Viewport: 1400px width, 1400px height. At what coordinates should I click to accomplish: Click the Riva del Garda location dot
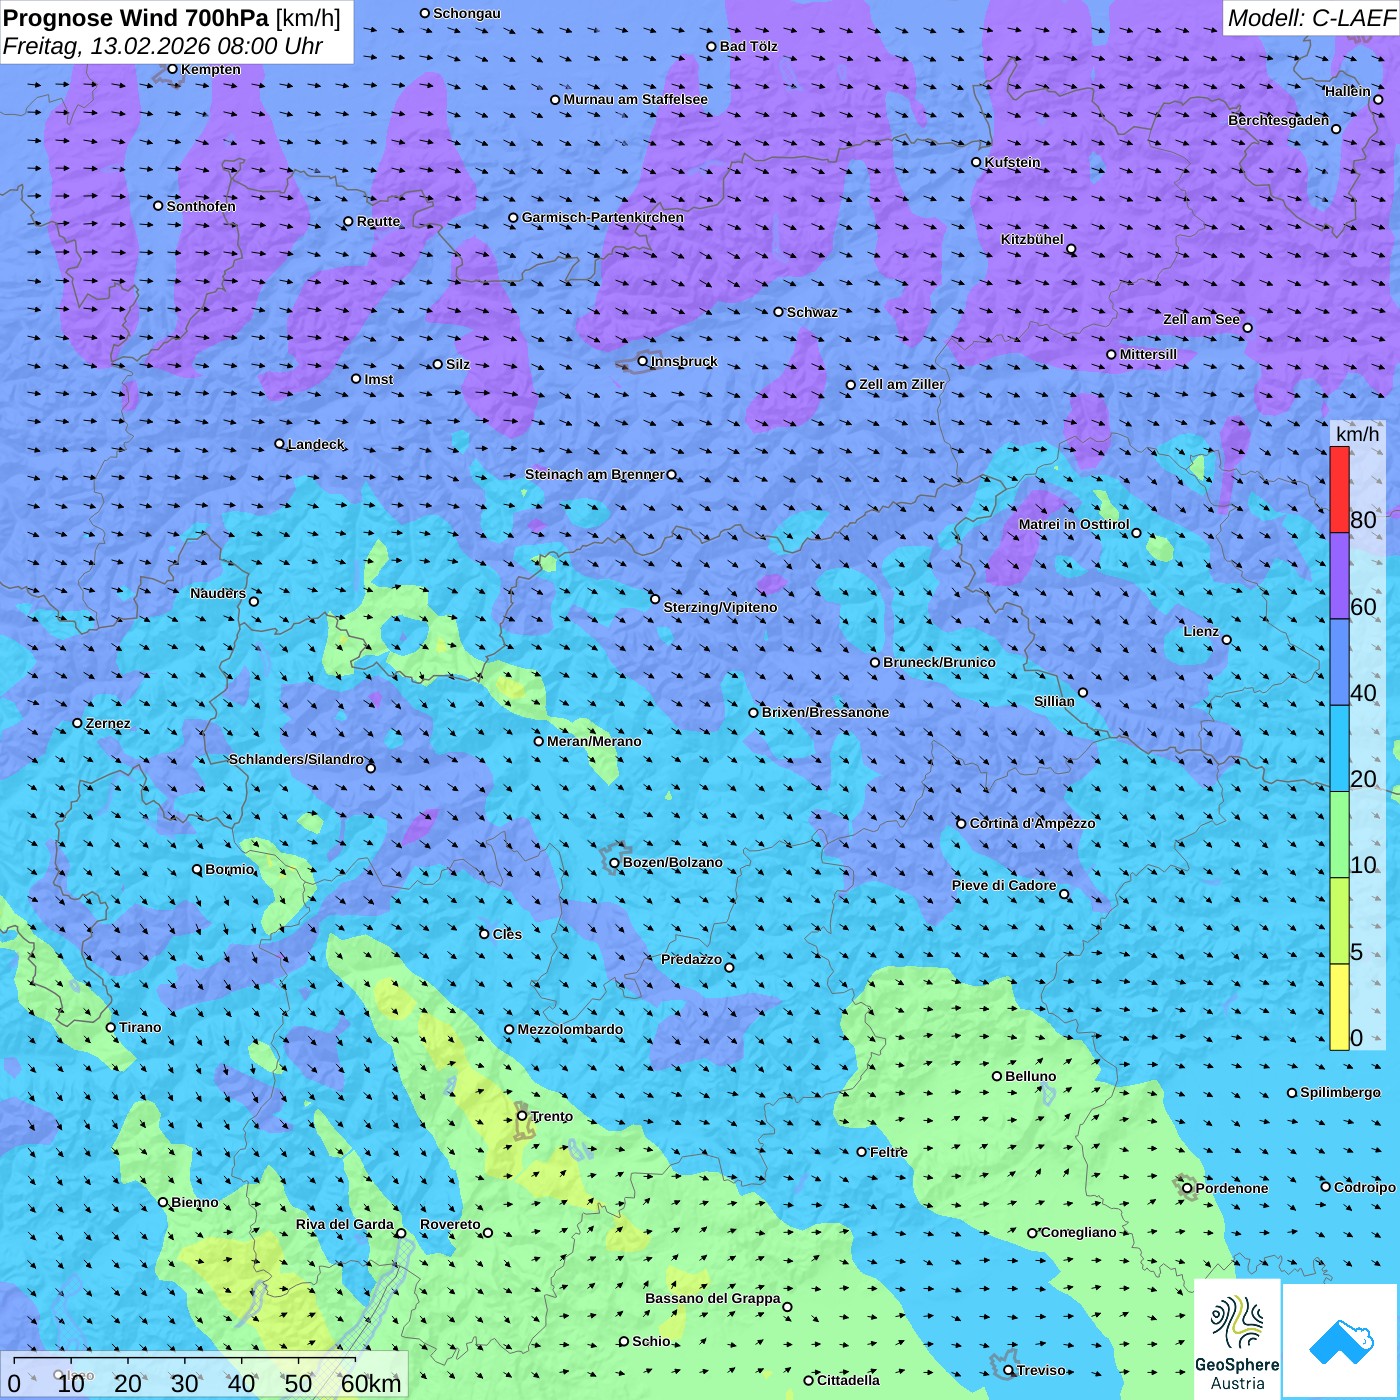point(401,1233)
